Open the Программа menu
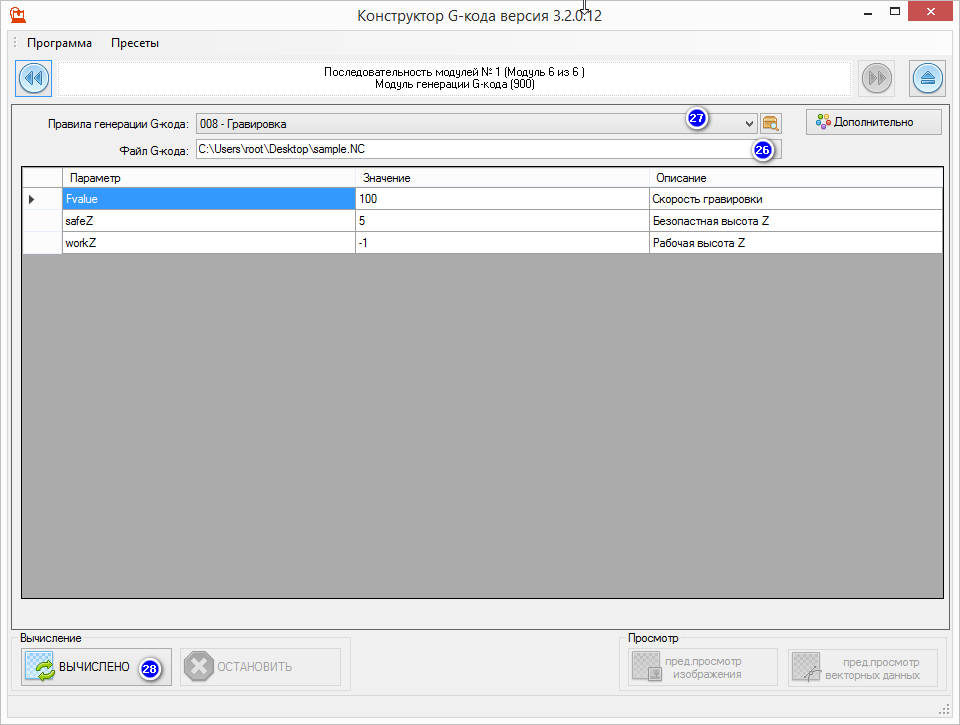Viewport: 960px width, 725px height. click(59, 43)
